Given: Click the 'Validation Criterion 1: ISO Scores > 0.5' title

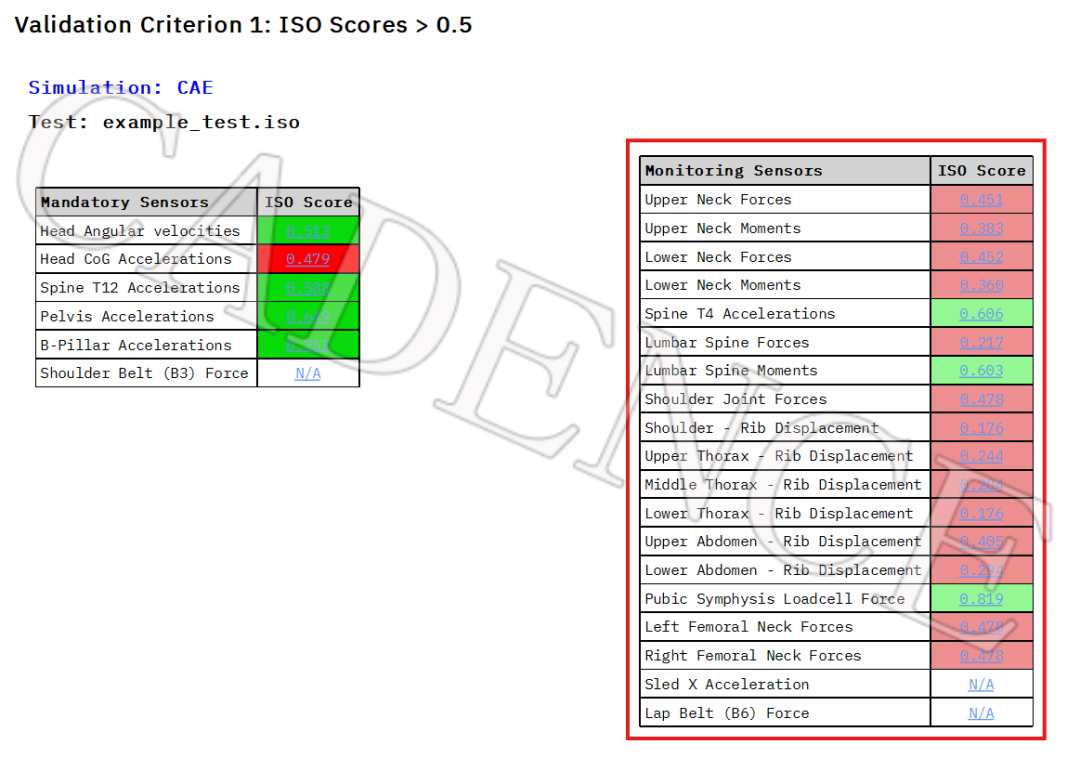Looking at the screenshot, I should pos(243,25).
